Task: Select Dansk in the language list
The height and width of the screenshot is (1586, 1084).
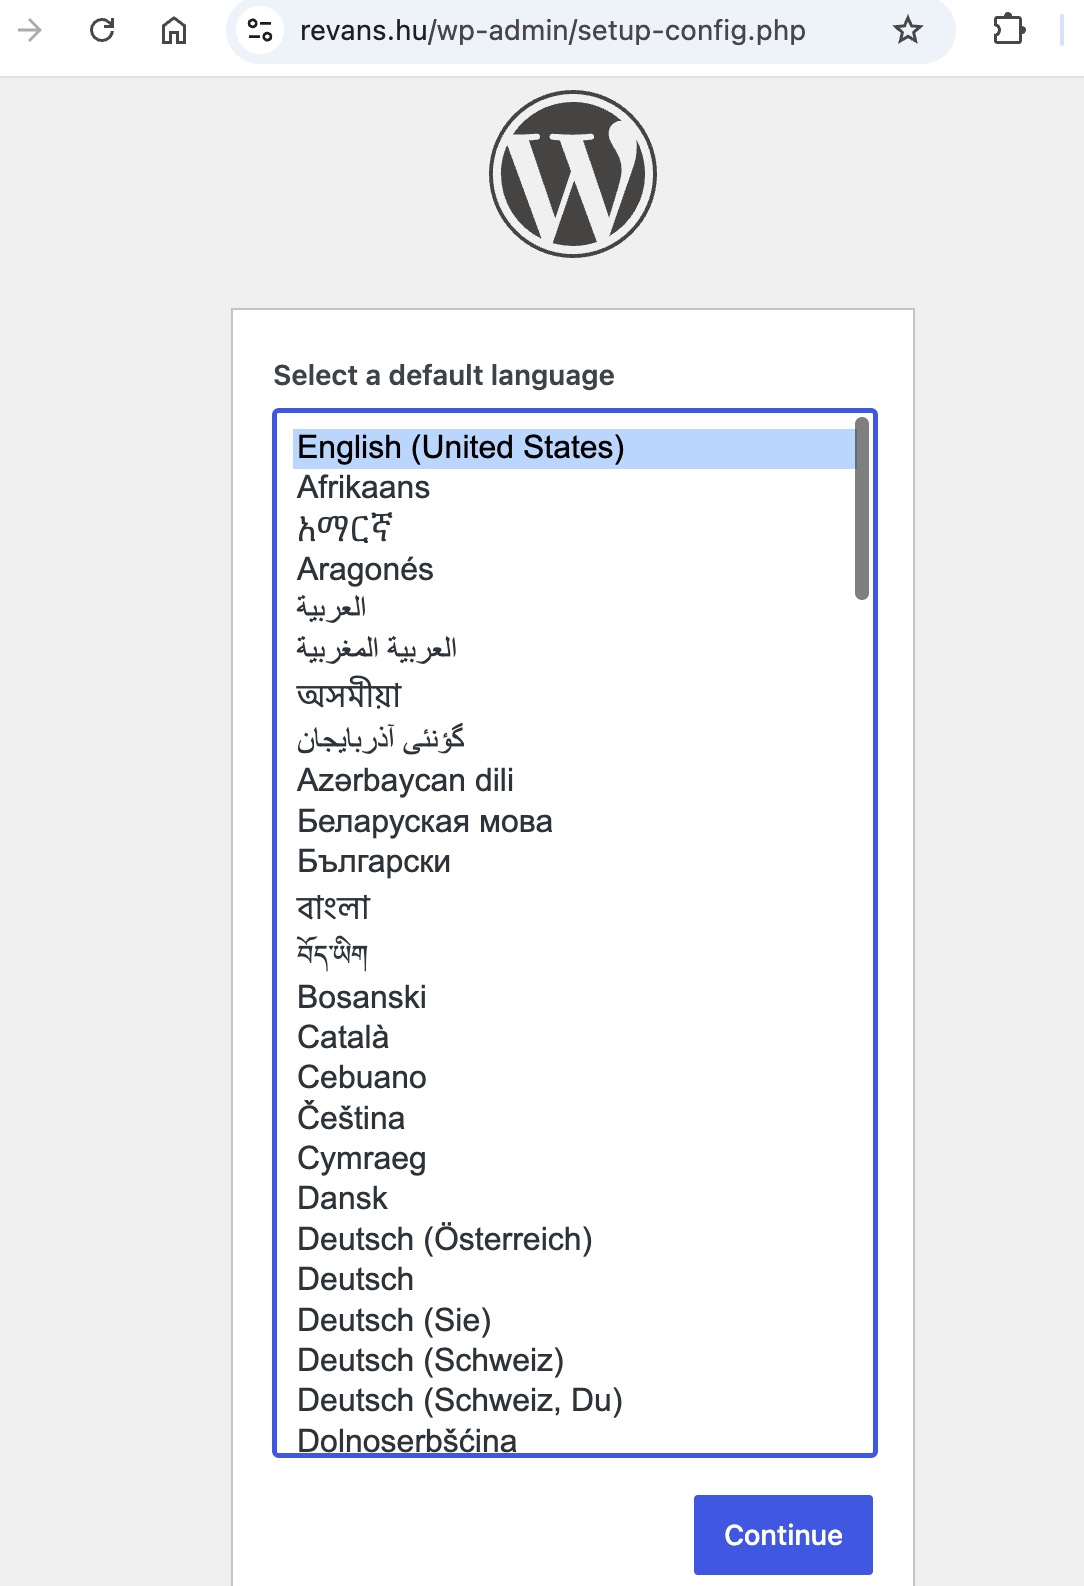Action: (x=574, y=1198)
